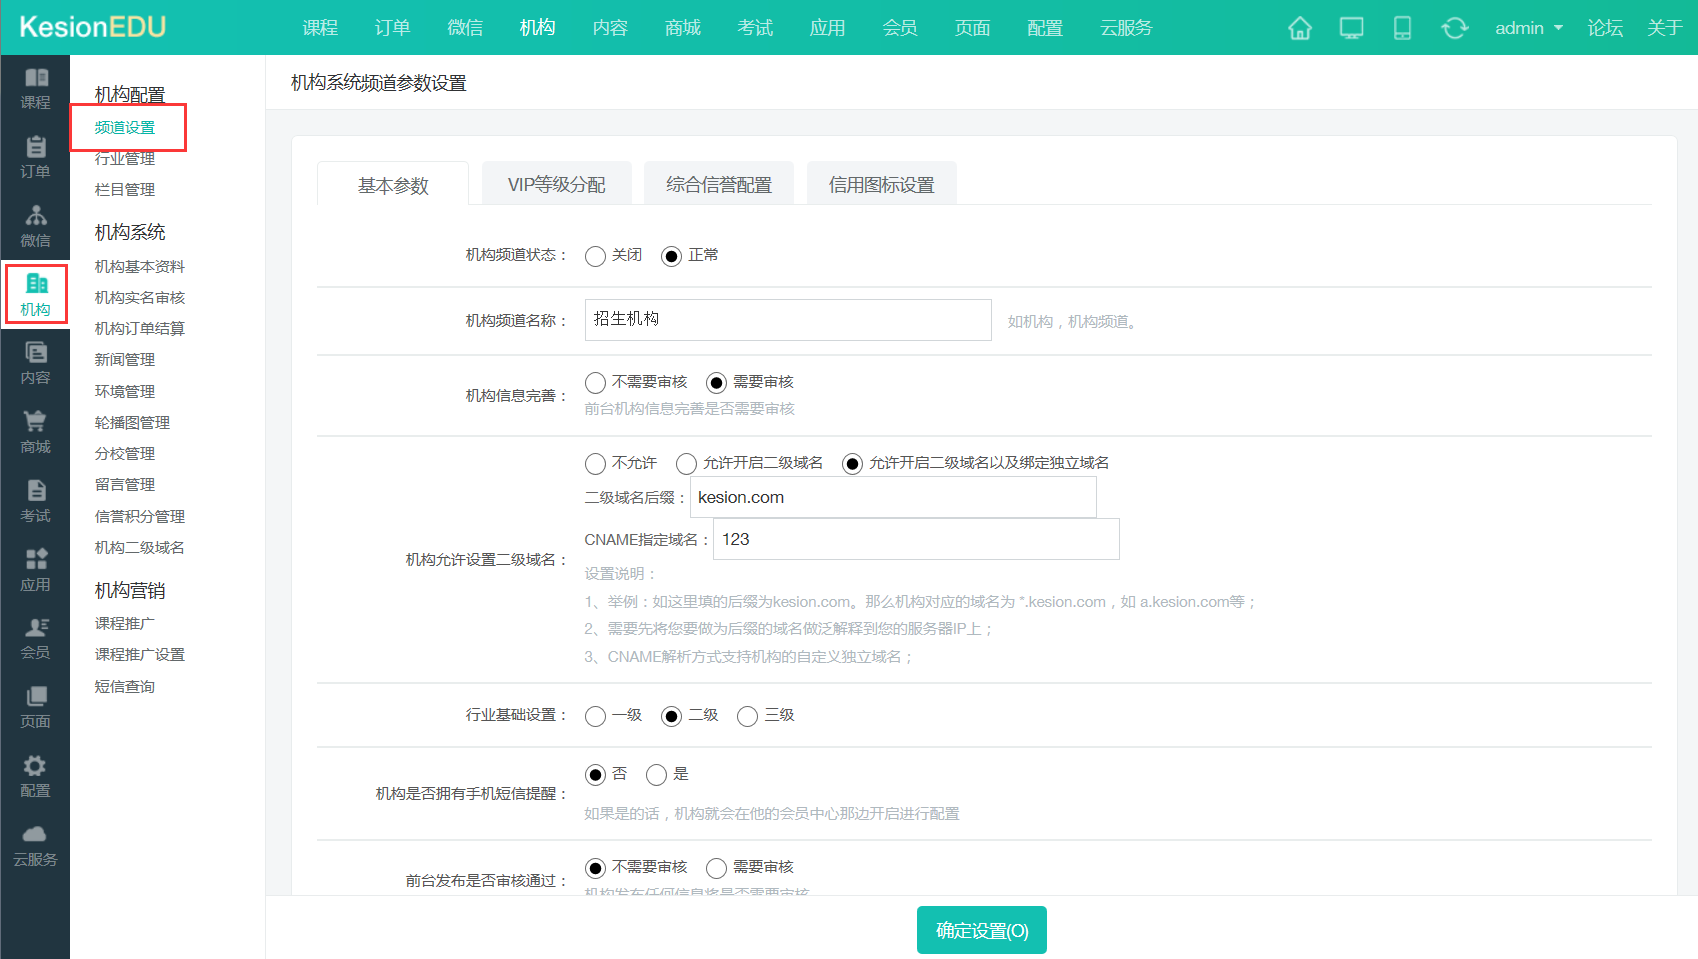This screenshot has width=1698, height=959.
Task: Open the 配置 top menu
Action: click(1044, 28)
